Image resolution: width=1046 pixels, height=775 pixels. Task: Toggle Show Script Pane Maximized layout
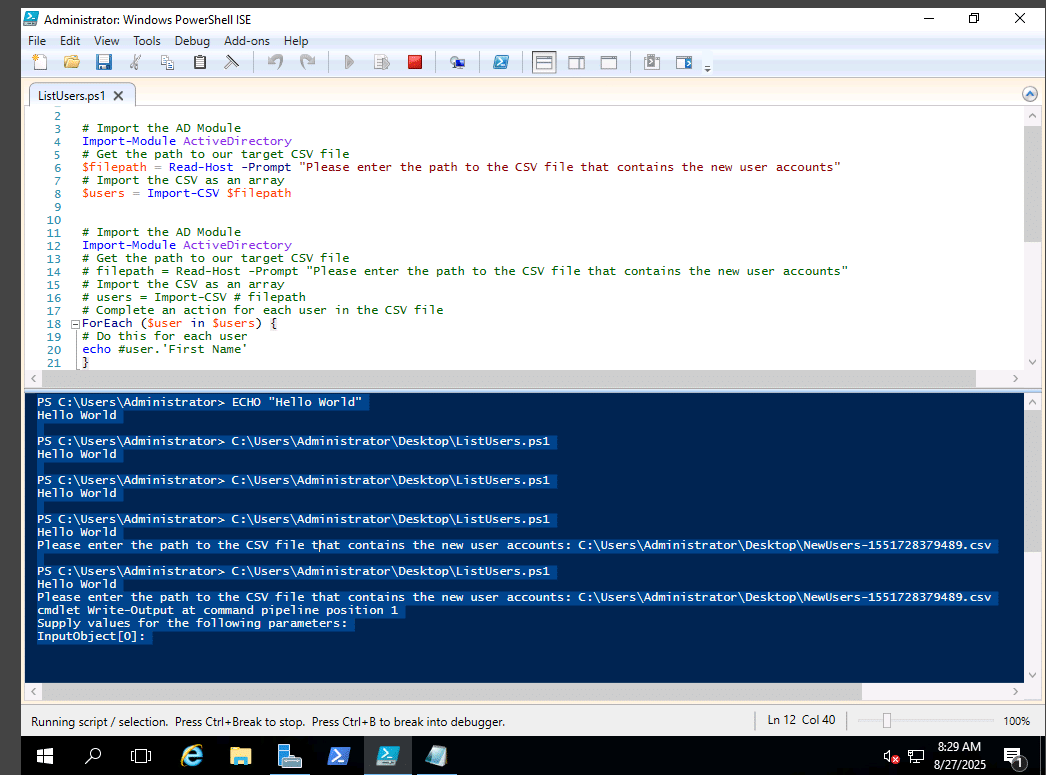click(x=608, y=63)
